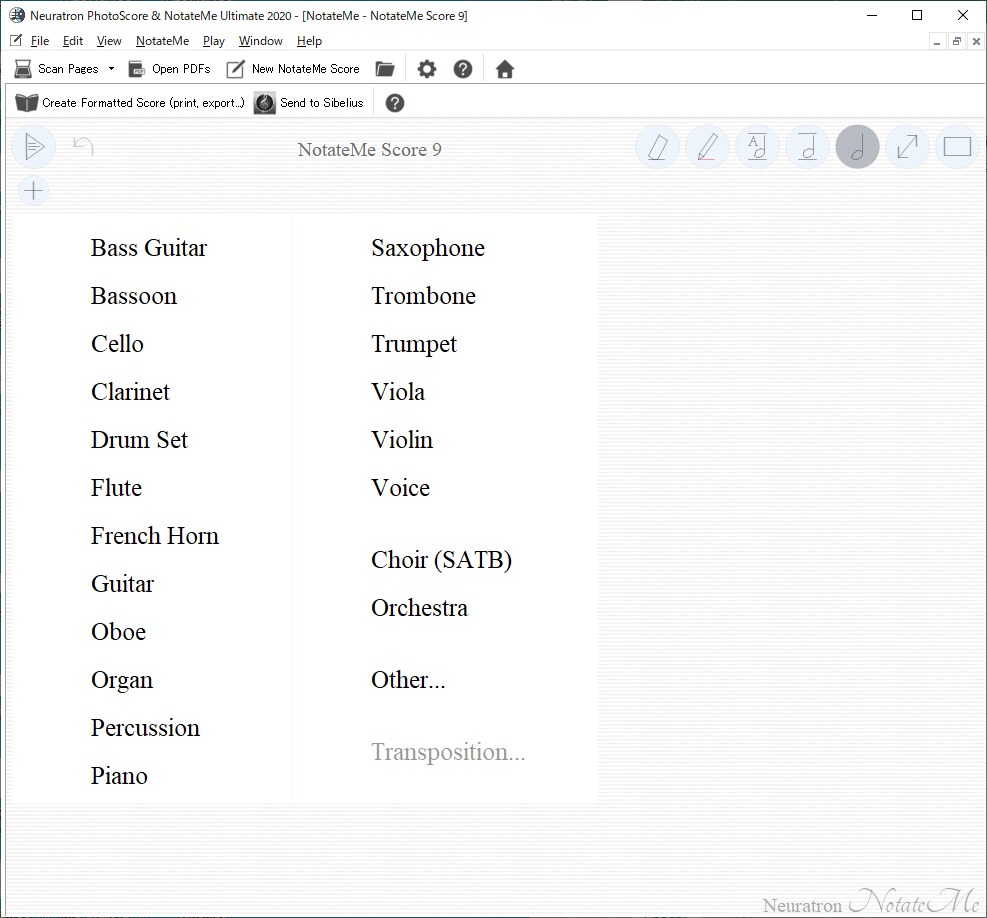Select the underlined note tool
The image size is (987, 918).
[808, 147]
